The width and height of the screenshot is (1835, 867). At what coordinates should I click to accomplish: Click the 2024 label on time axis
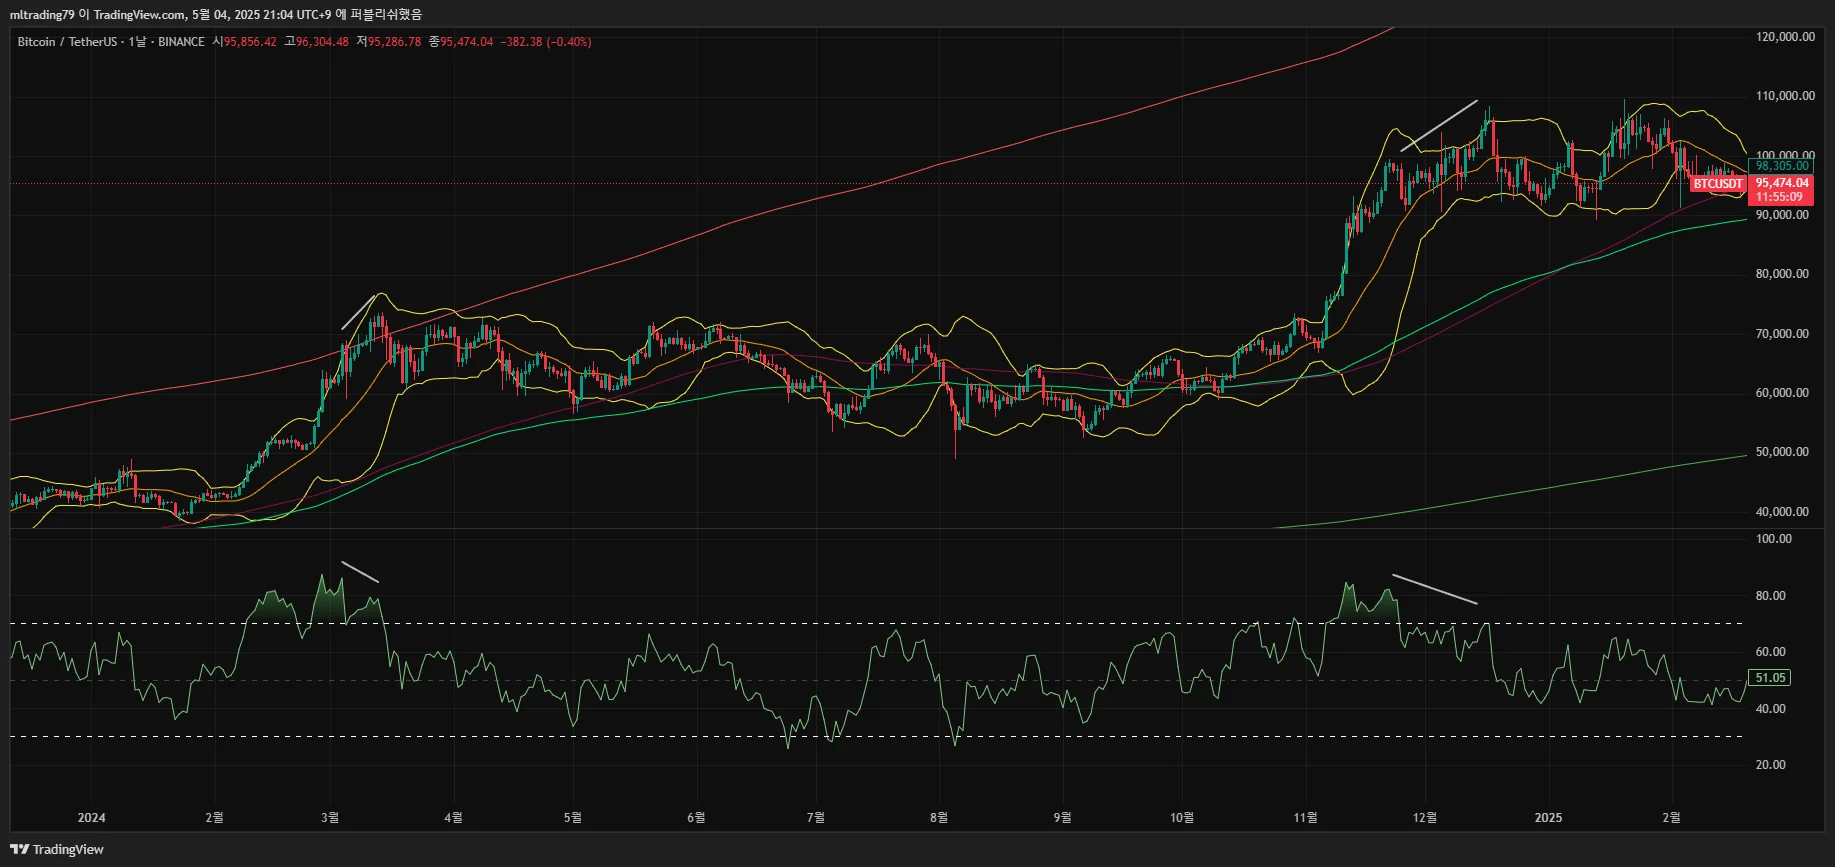point(91,818)
